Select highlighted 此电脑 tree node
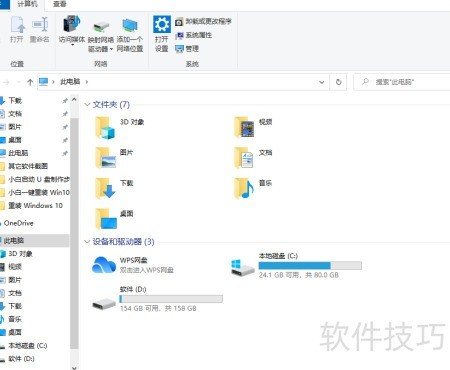This screenshot has height=370, width=450. (x=35, y=240)
